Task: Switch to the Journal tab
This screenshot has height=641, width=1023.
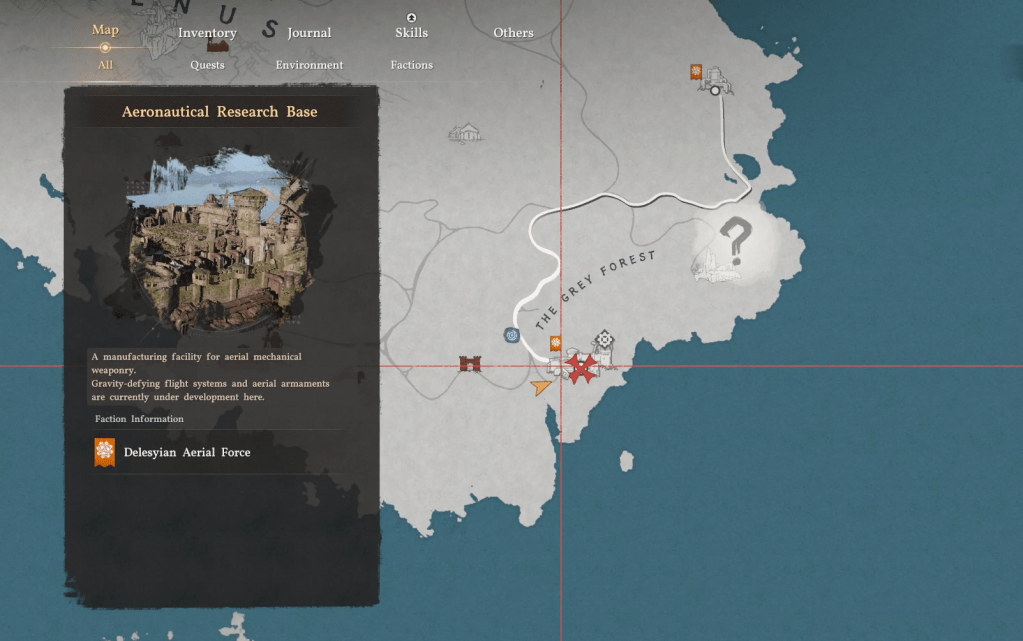Action: (x=309, y=33)
